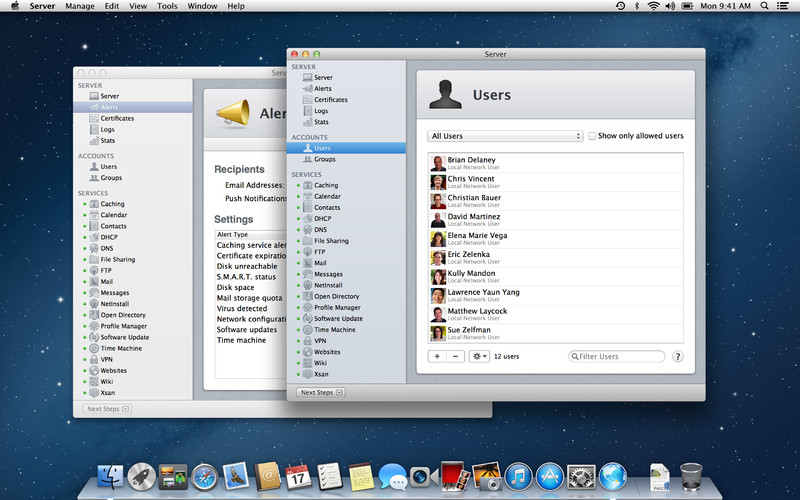
Task: Open Safari from the Dock
Action: [204, 476]
